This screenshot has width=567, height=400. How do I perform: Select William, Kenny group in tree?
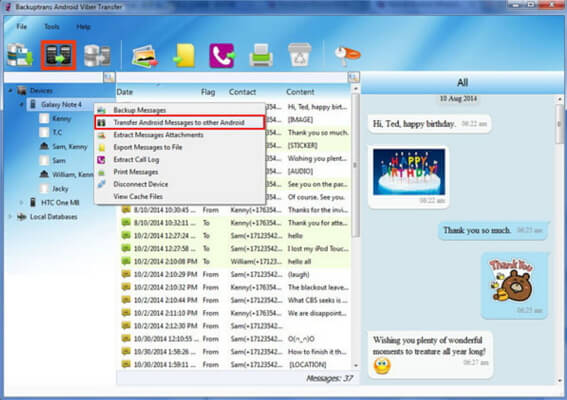pos(73,174)
